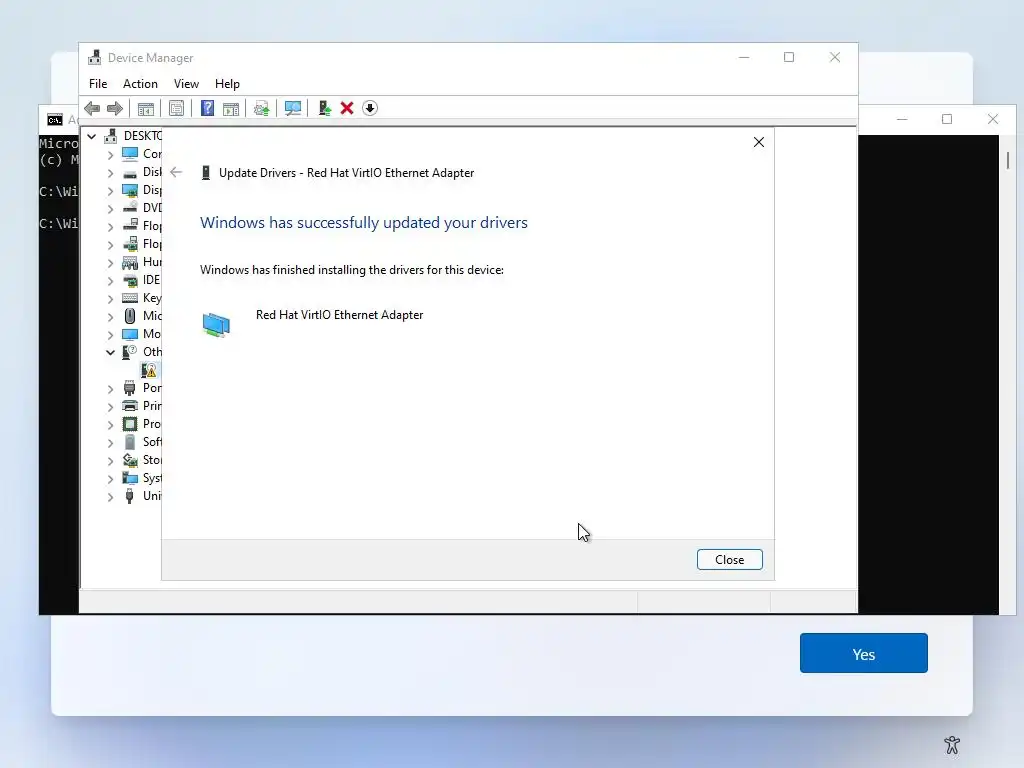
Task: Click the accessibility icon at screen corner
Action: point(952,744)
